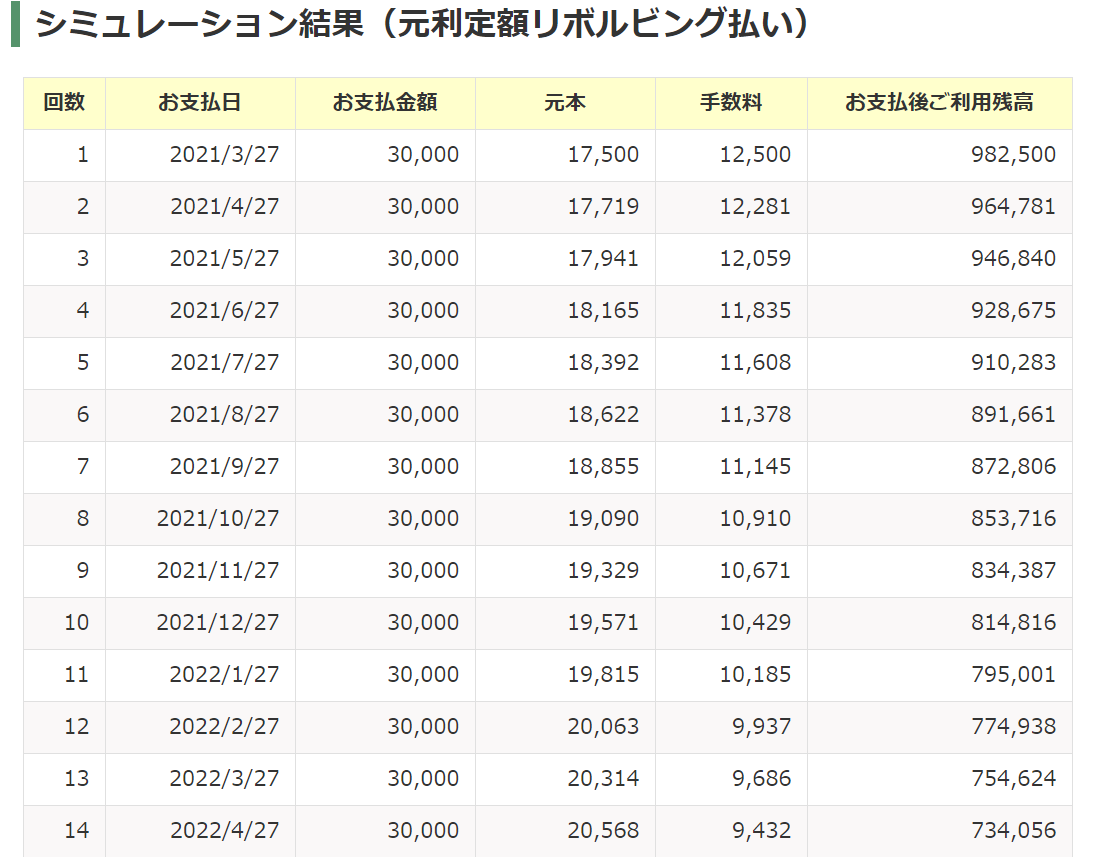
Task: Click the お支払日 column header
Action: tap(200, 103)
